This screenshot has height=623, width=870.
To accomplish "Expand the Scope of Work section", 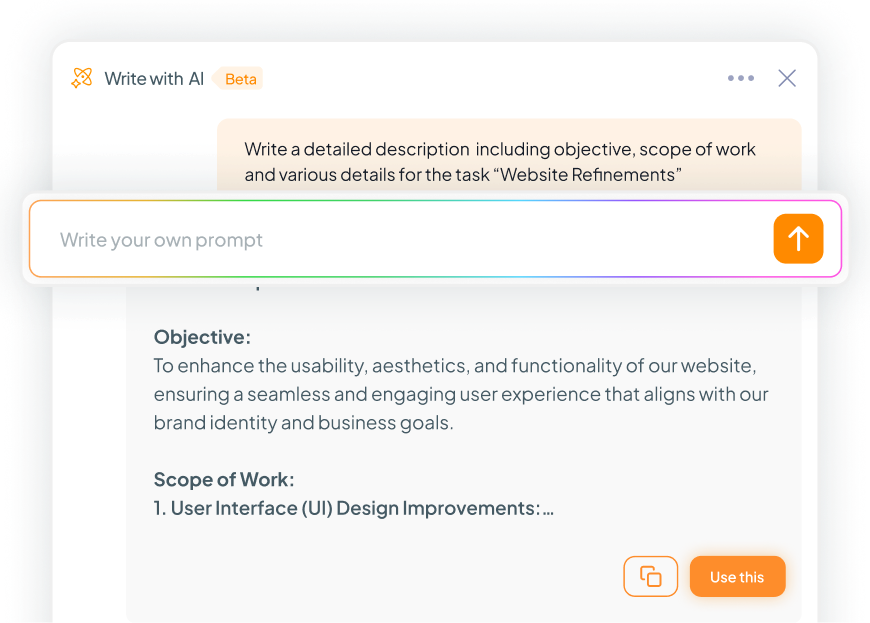I will [223, 479].
